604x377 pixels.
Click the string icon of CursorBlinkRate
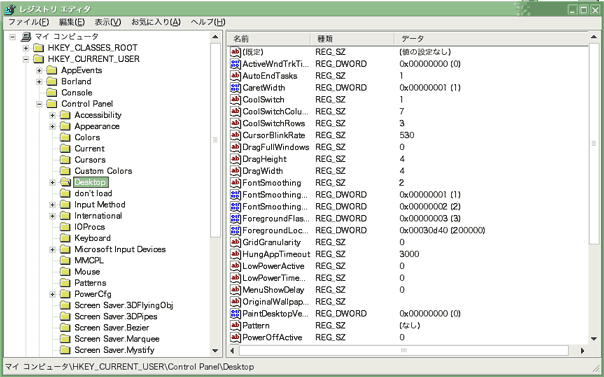(x=235, y=135)
